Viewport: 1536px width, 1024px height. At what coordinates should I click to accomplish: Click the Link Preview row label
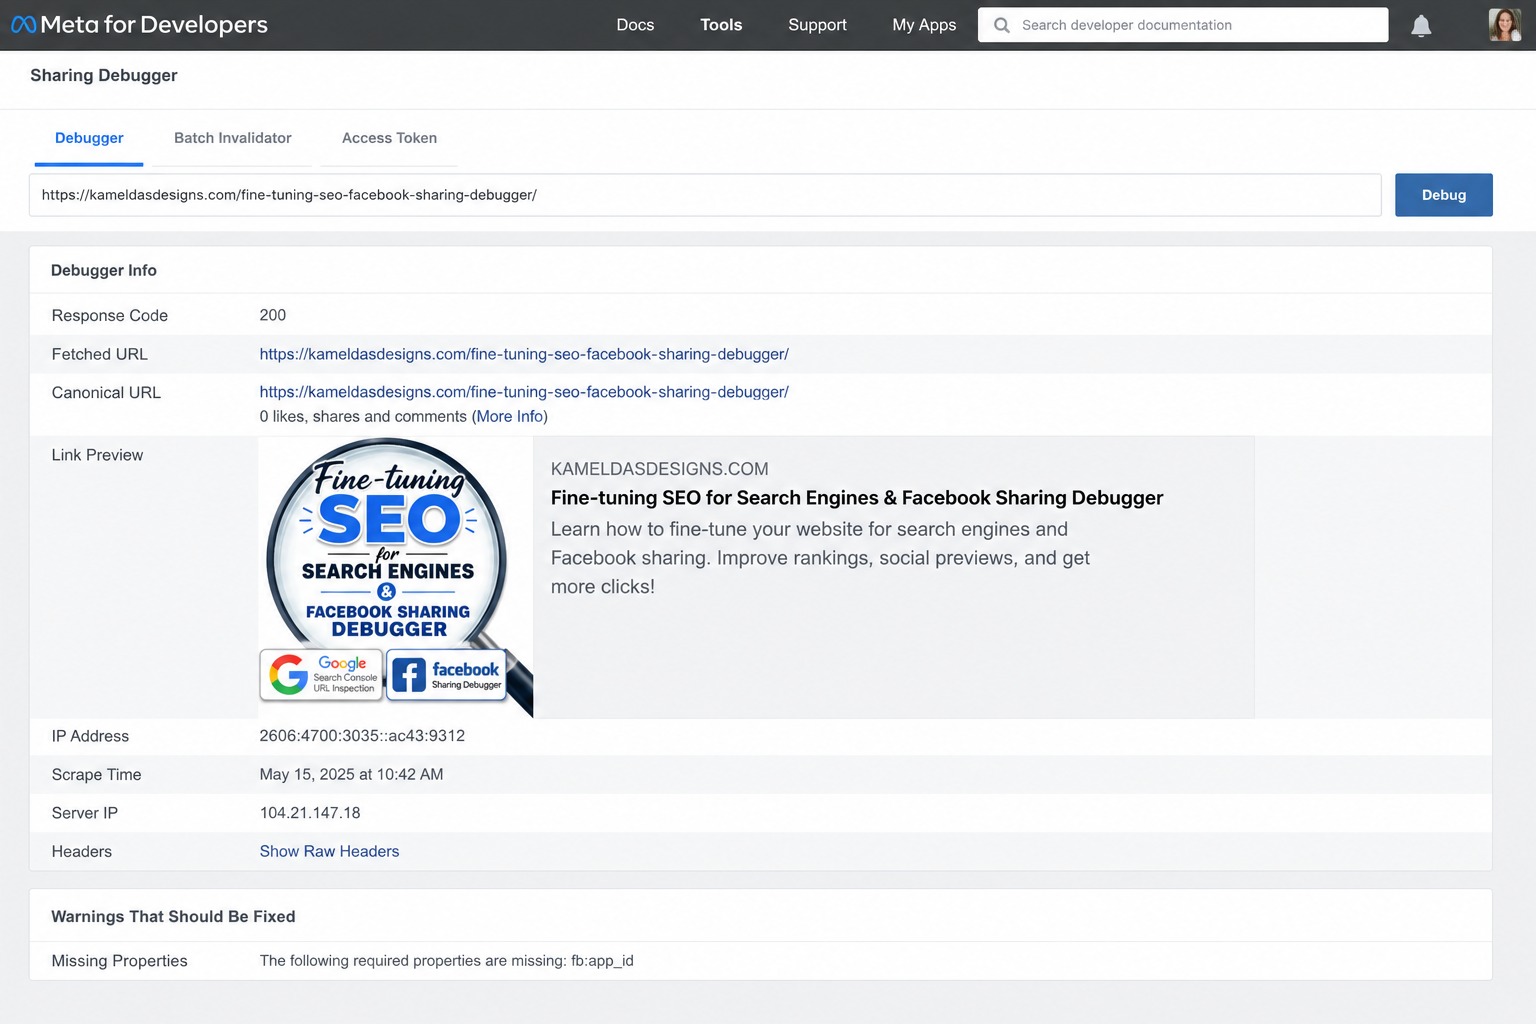tap(97, 455)
